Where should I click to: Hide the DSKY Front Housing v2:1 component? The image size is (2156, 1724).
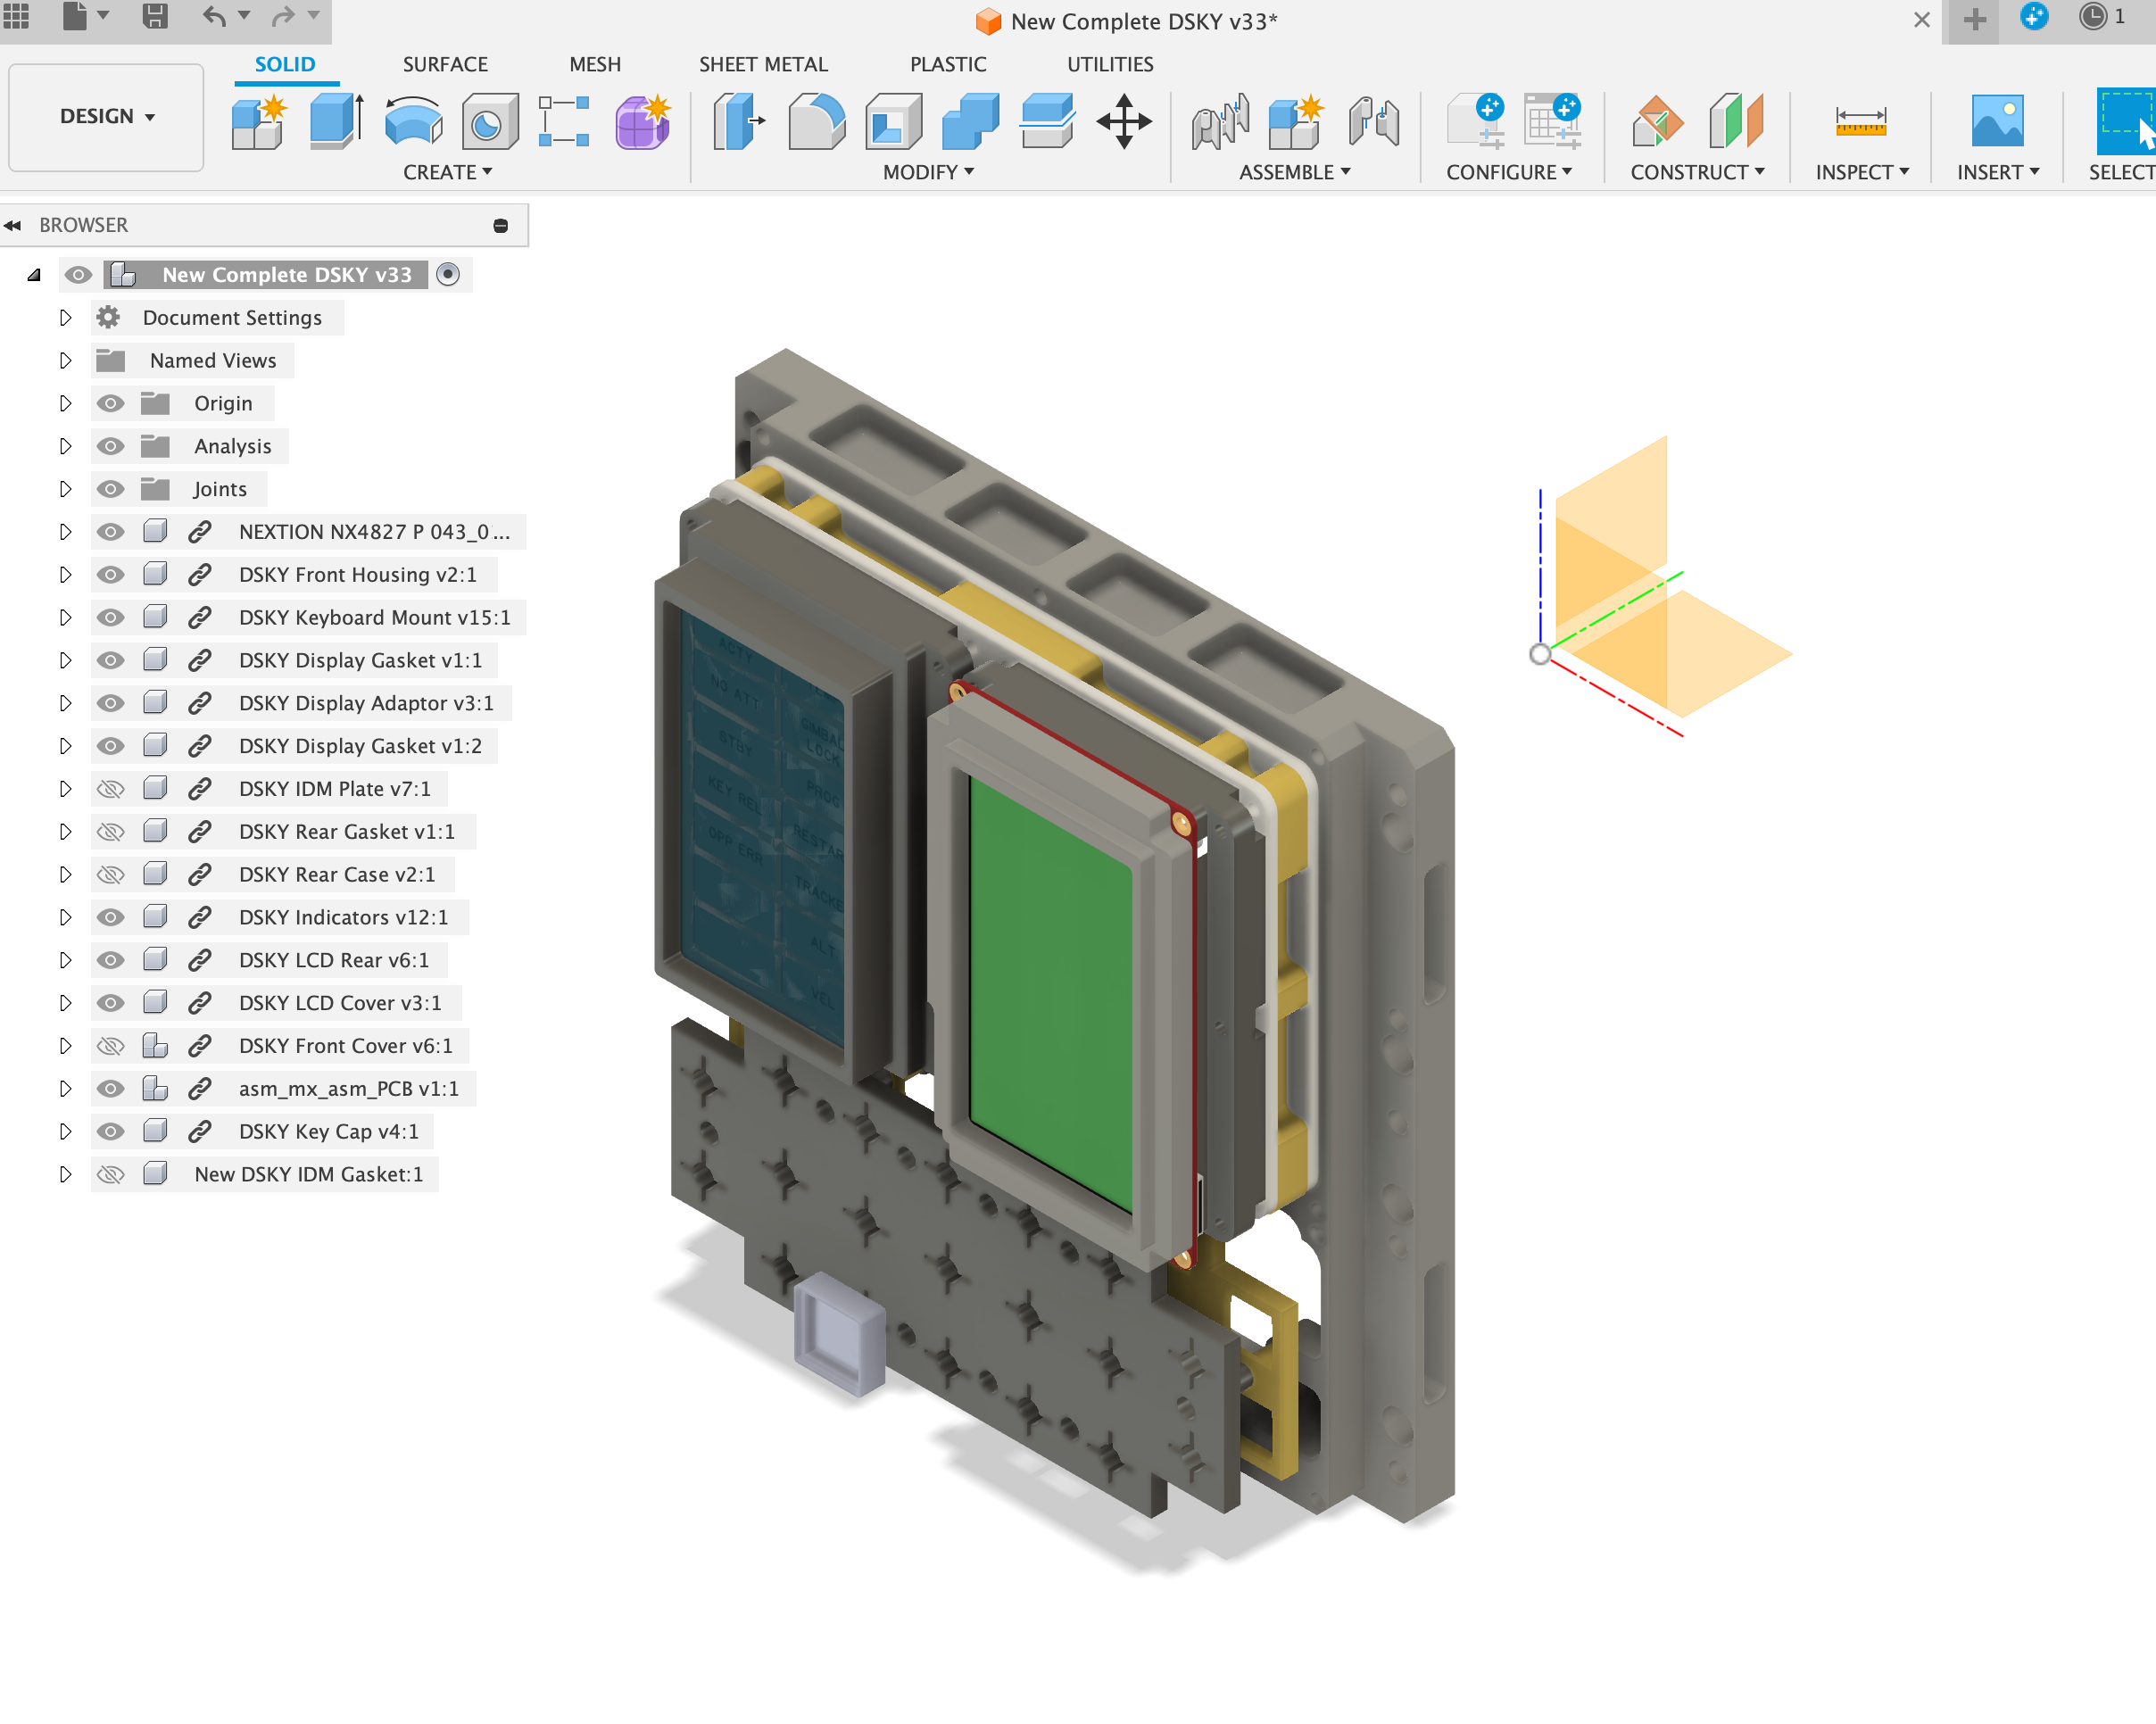[x=110, y=574]
